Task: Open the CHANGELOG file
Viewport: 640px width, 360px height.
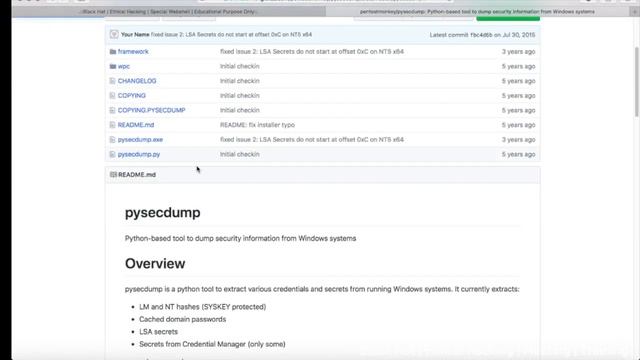Action: 137,81
